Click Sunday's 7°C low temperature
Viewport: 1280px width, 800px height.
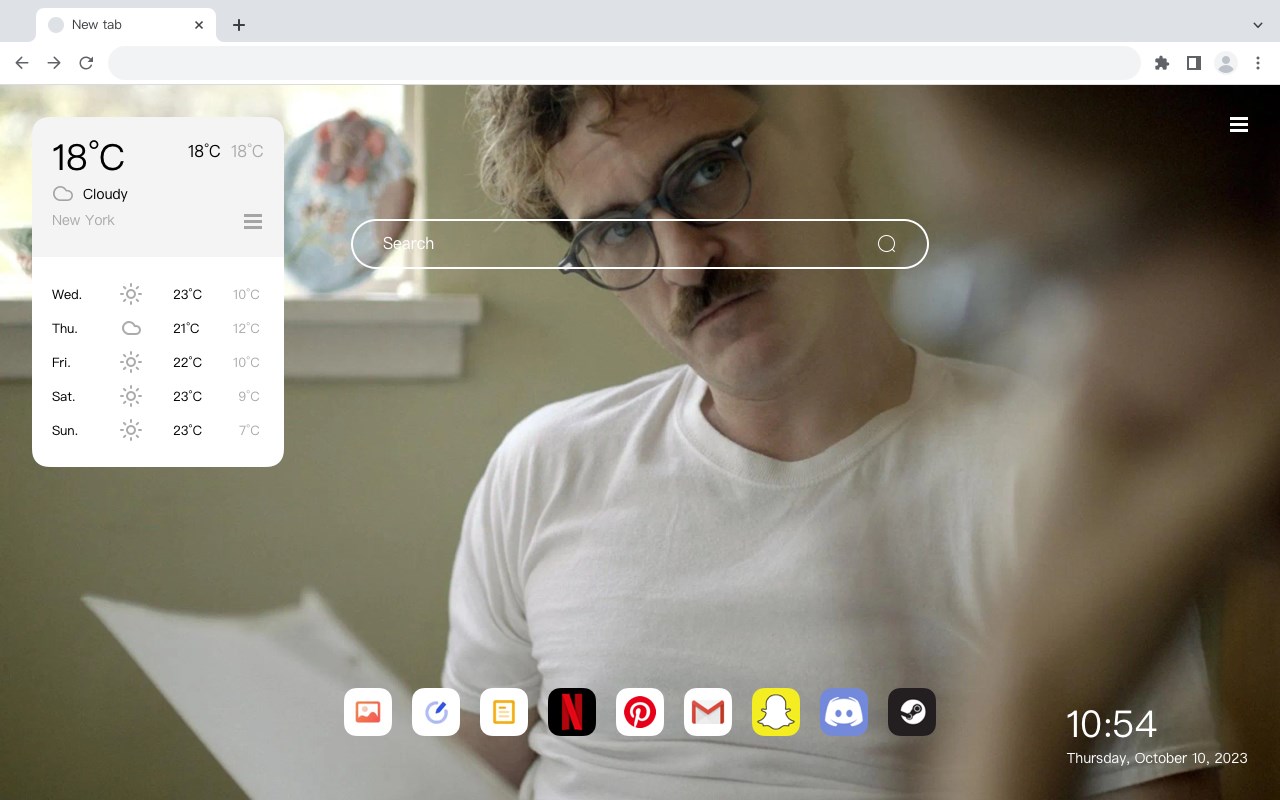tap(250, 430)
